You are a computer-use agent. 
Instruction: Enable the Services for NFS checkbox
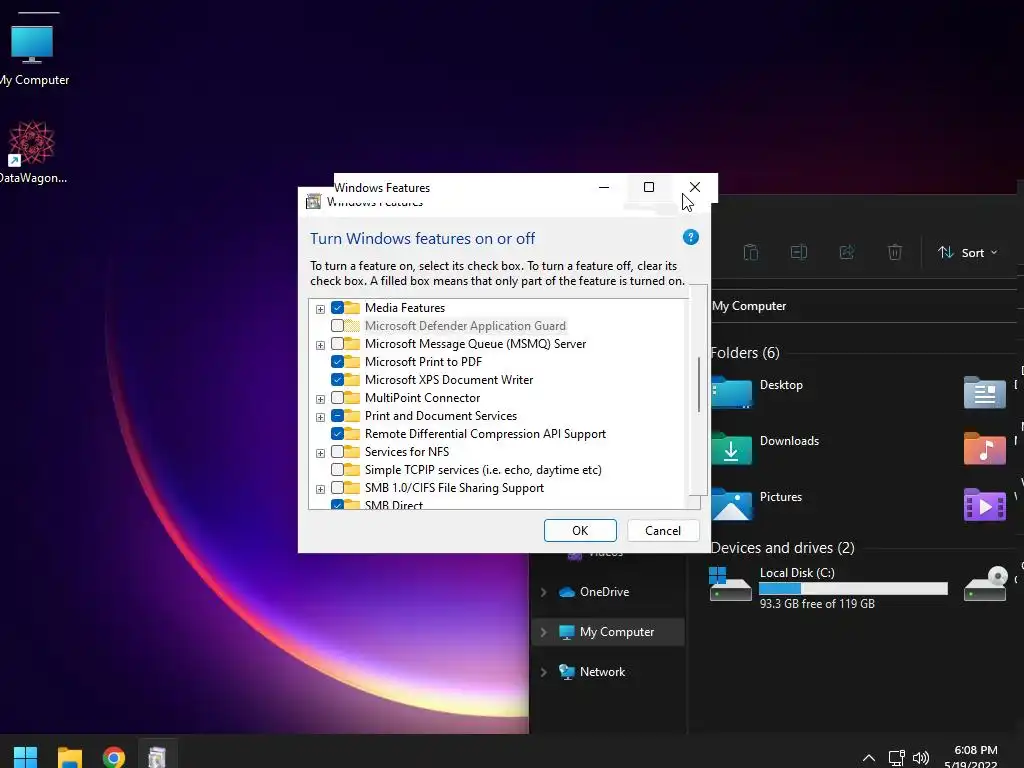[337, 451]
